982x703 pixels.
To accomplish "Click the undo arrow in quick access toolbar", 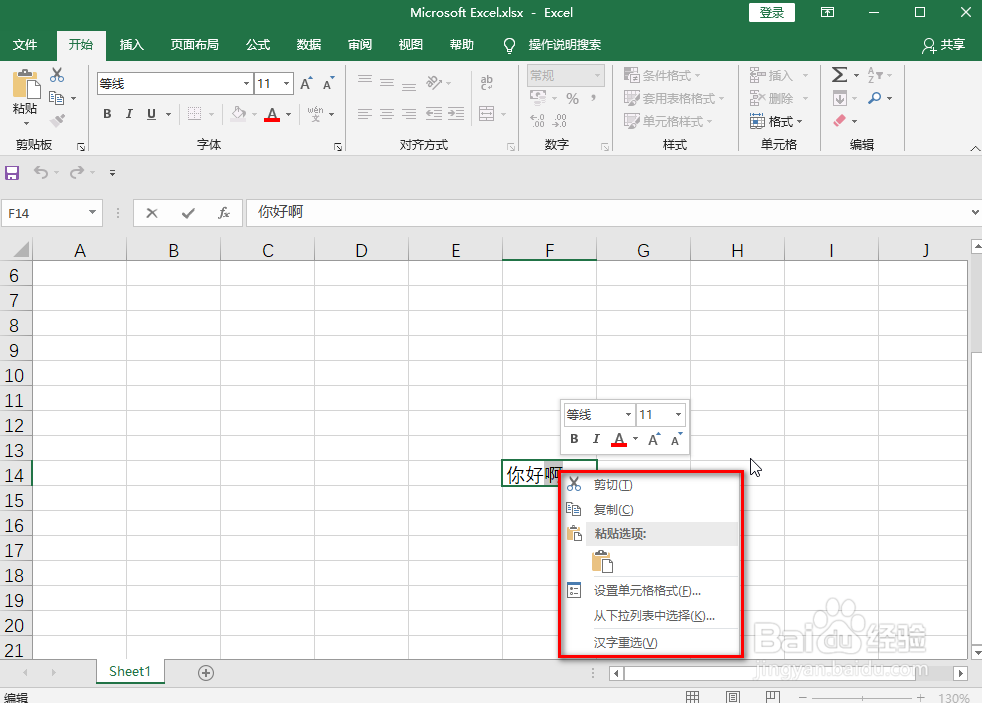I will [41, 172].
